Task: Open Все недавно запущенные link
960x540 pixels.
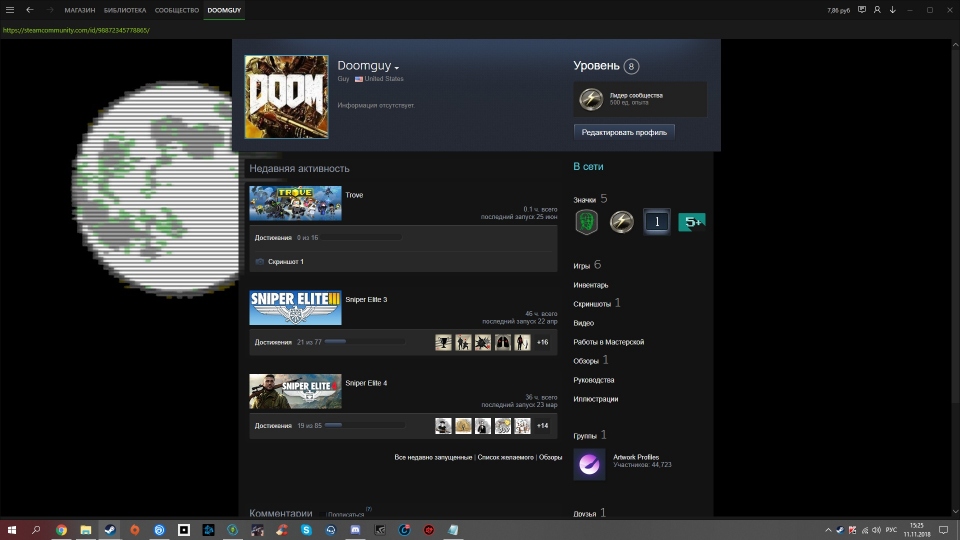Action: pyautogui.click(x=433, y=457)
